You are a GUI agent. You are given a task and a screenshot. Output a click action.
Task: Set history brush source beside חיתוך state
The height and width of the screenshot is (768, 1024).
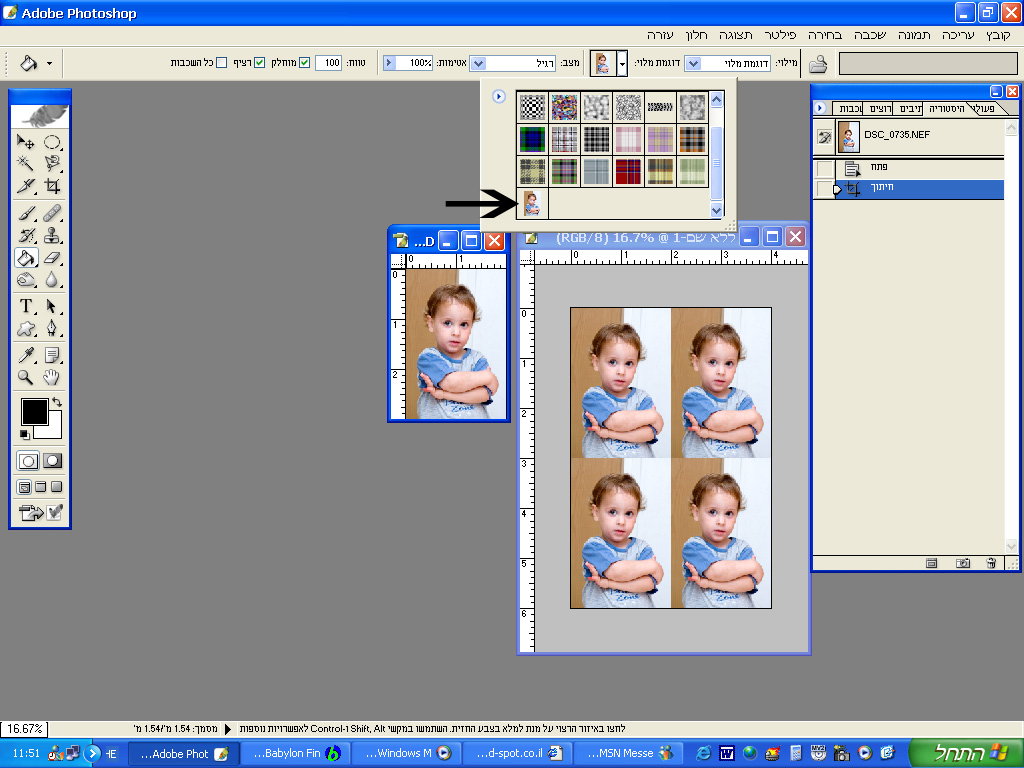tap(825, 189)
